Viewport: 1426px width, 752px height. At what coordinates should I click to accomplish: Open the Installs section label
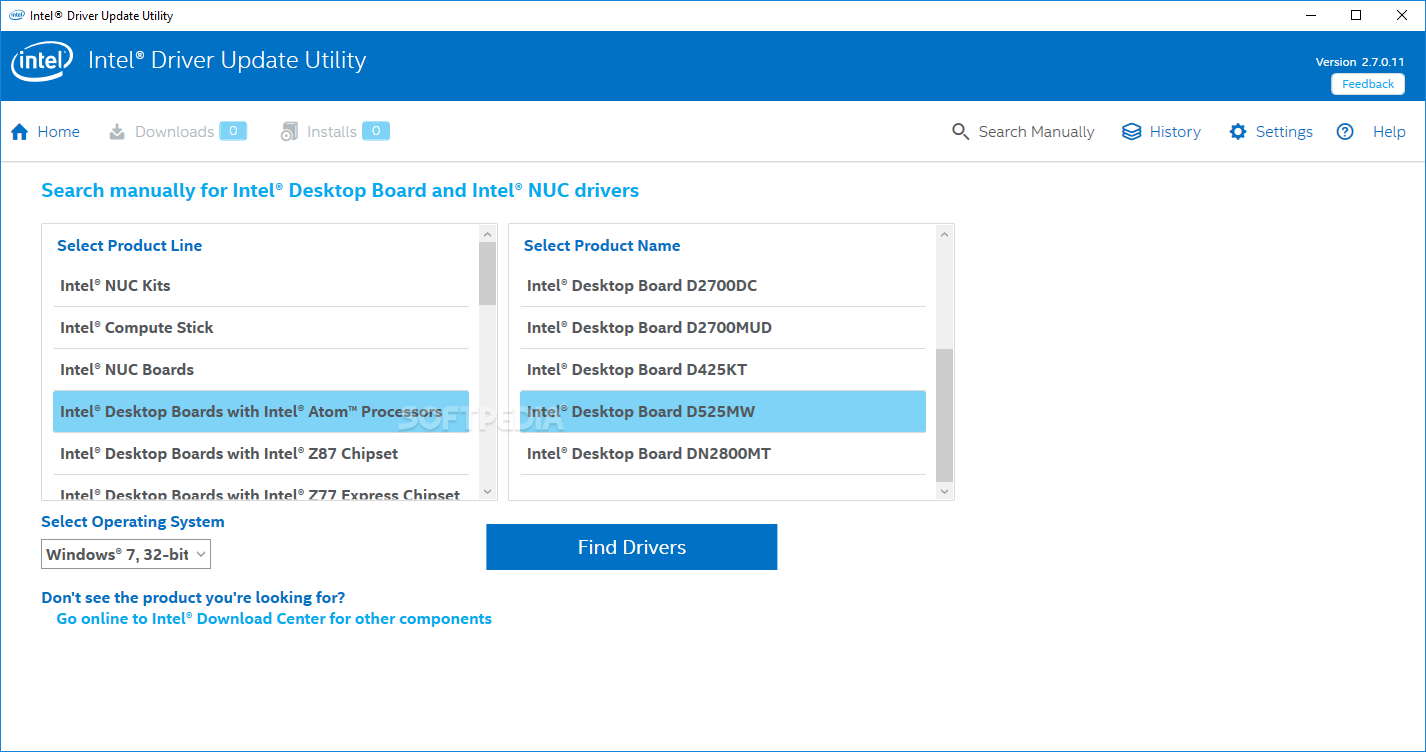pos(332,132)
